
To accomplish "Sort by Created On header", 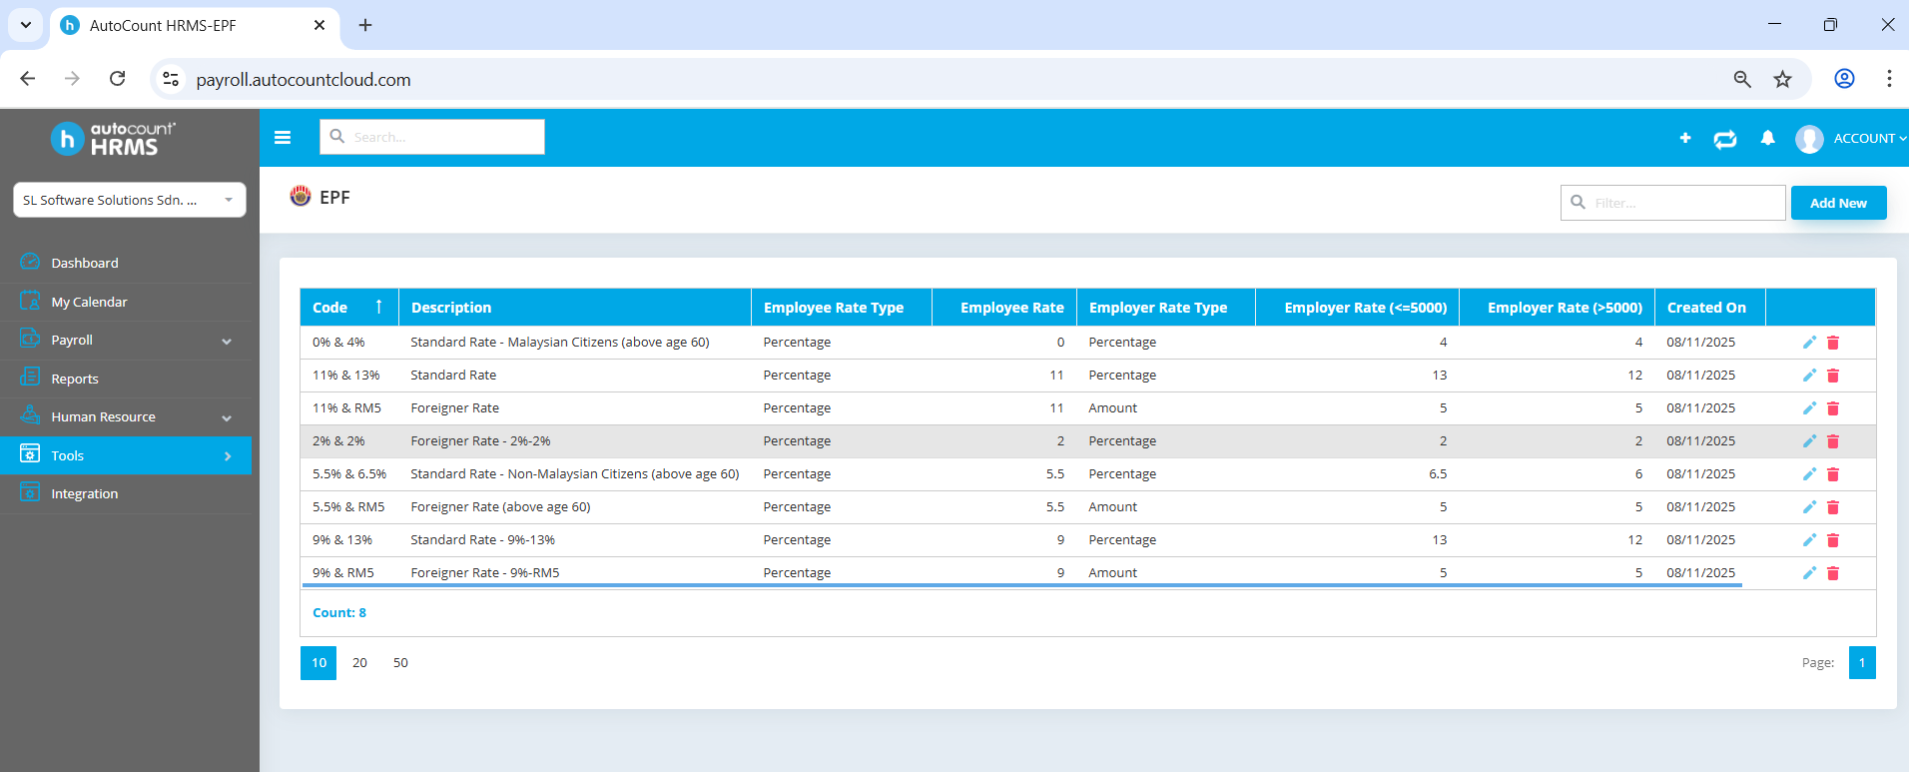I will pyautogui.click(x=1710, y=307).
